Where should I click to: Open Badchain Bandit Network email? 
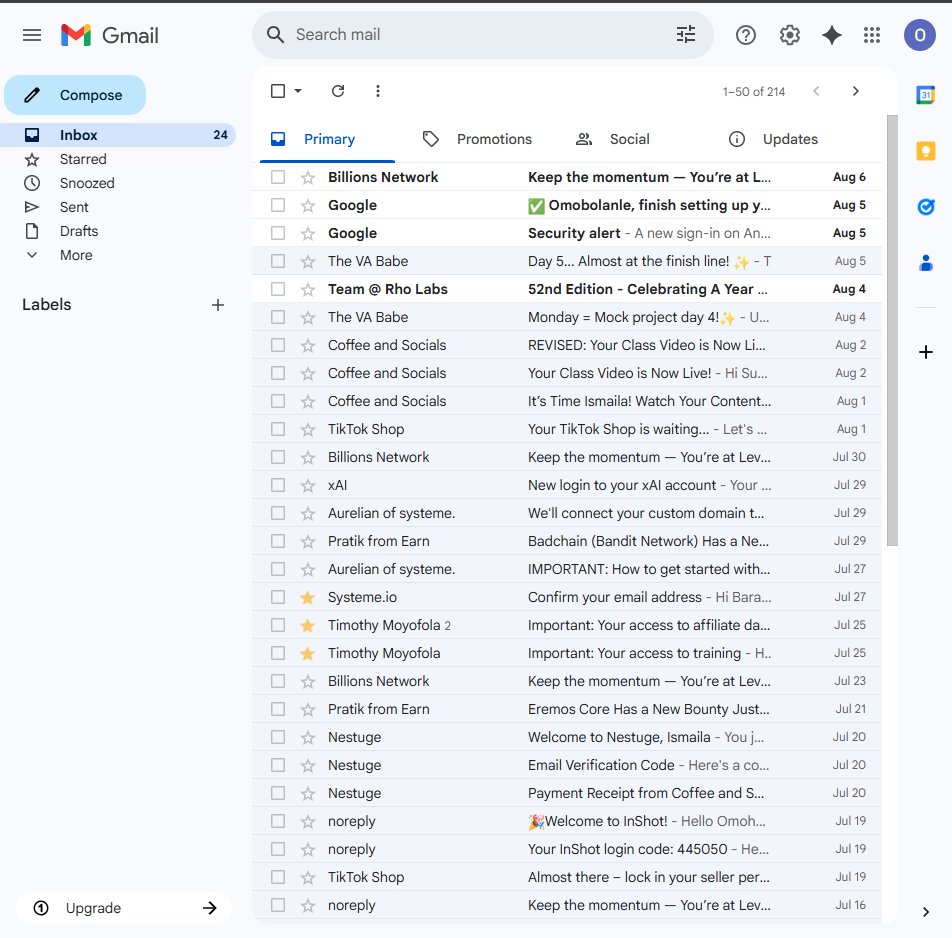pyautogui.click(x=568, y=542)
